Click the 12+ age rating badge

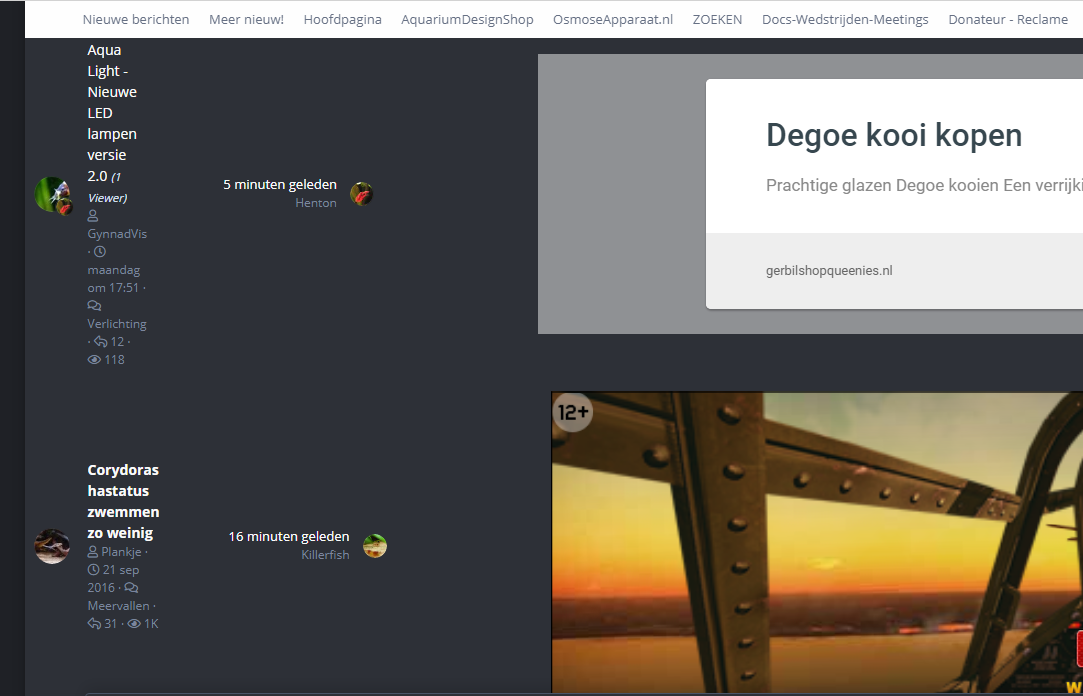tap(573, 411)
